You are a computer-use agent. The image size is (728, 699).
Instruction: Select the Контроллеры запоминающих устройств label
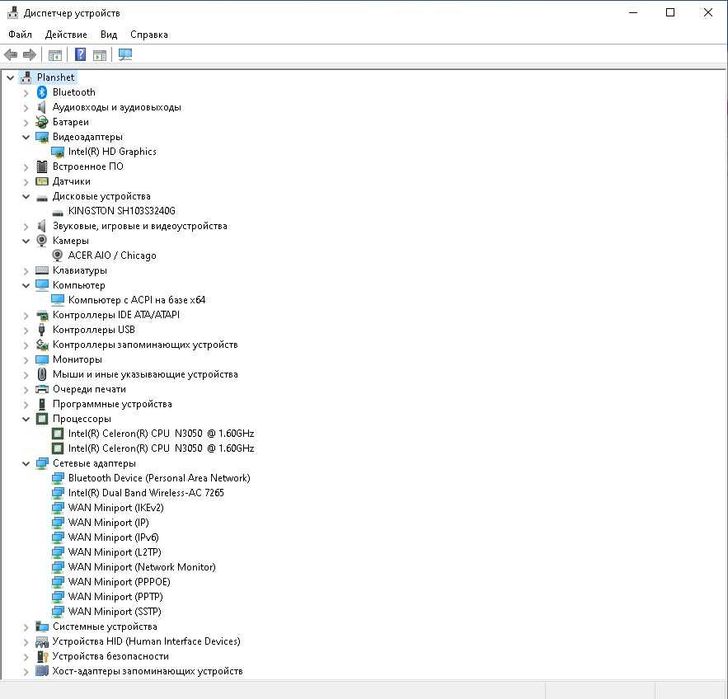click(x=145, y=344)
